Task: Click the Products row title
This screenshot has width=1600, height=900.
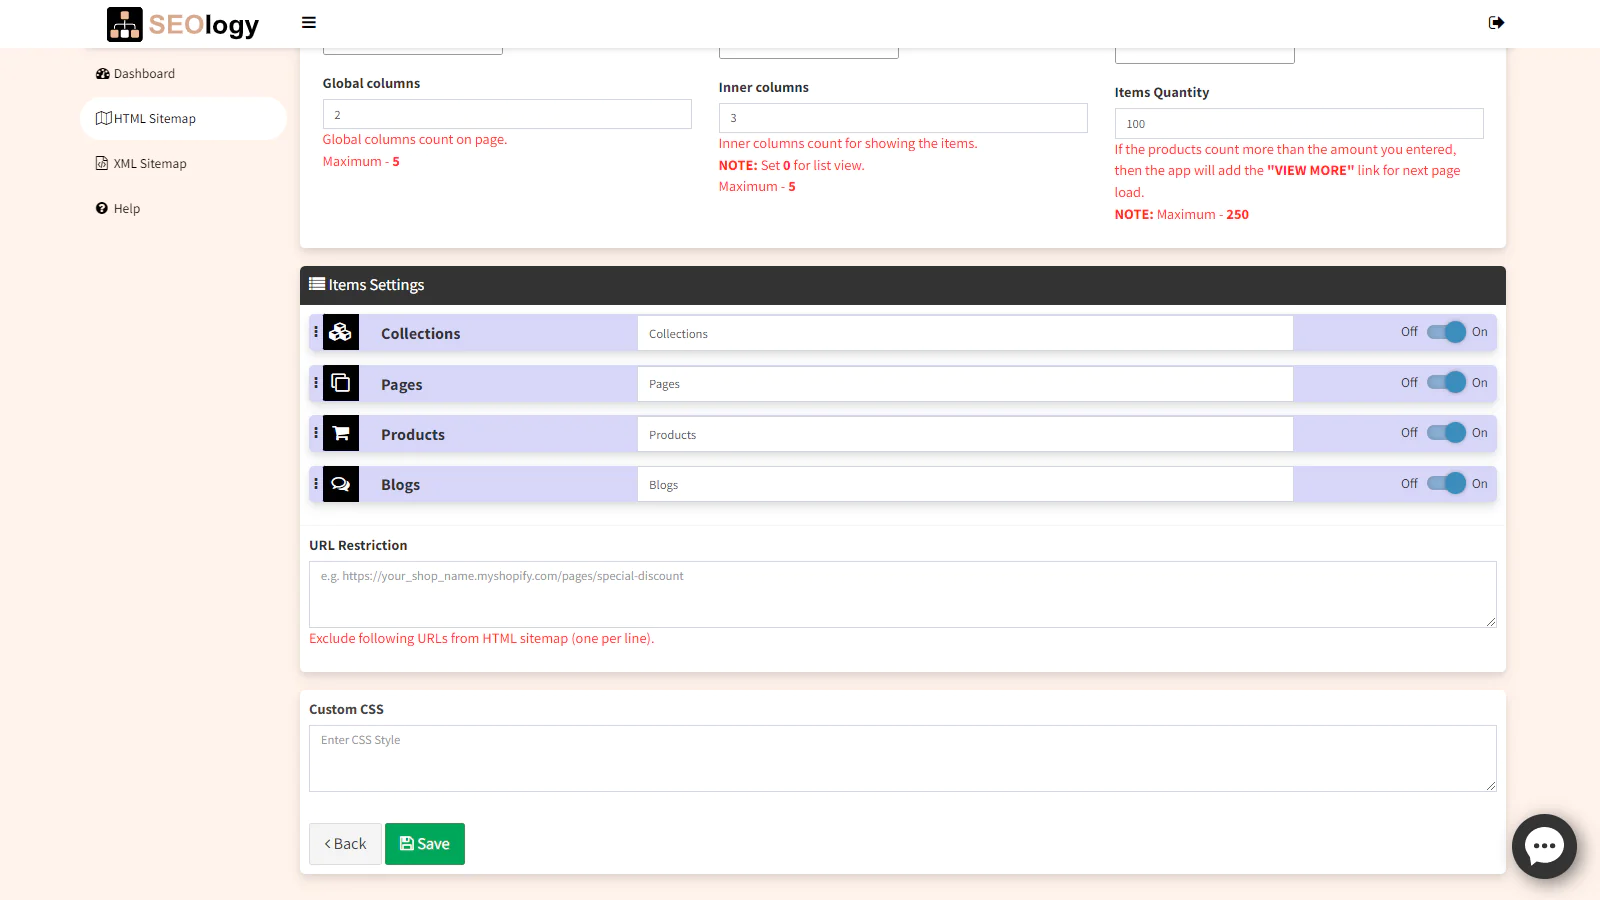Action: [x=413, y=435]
